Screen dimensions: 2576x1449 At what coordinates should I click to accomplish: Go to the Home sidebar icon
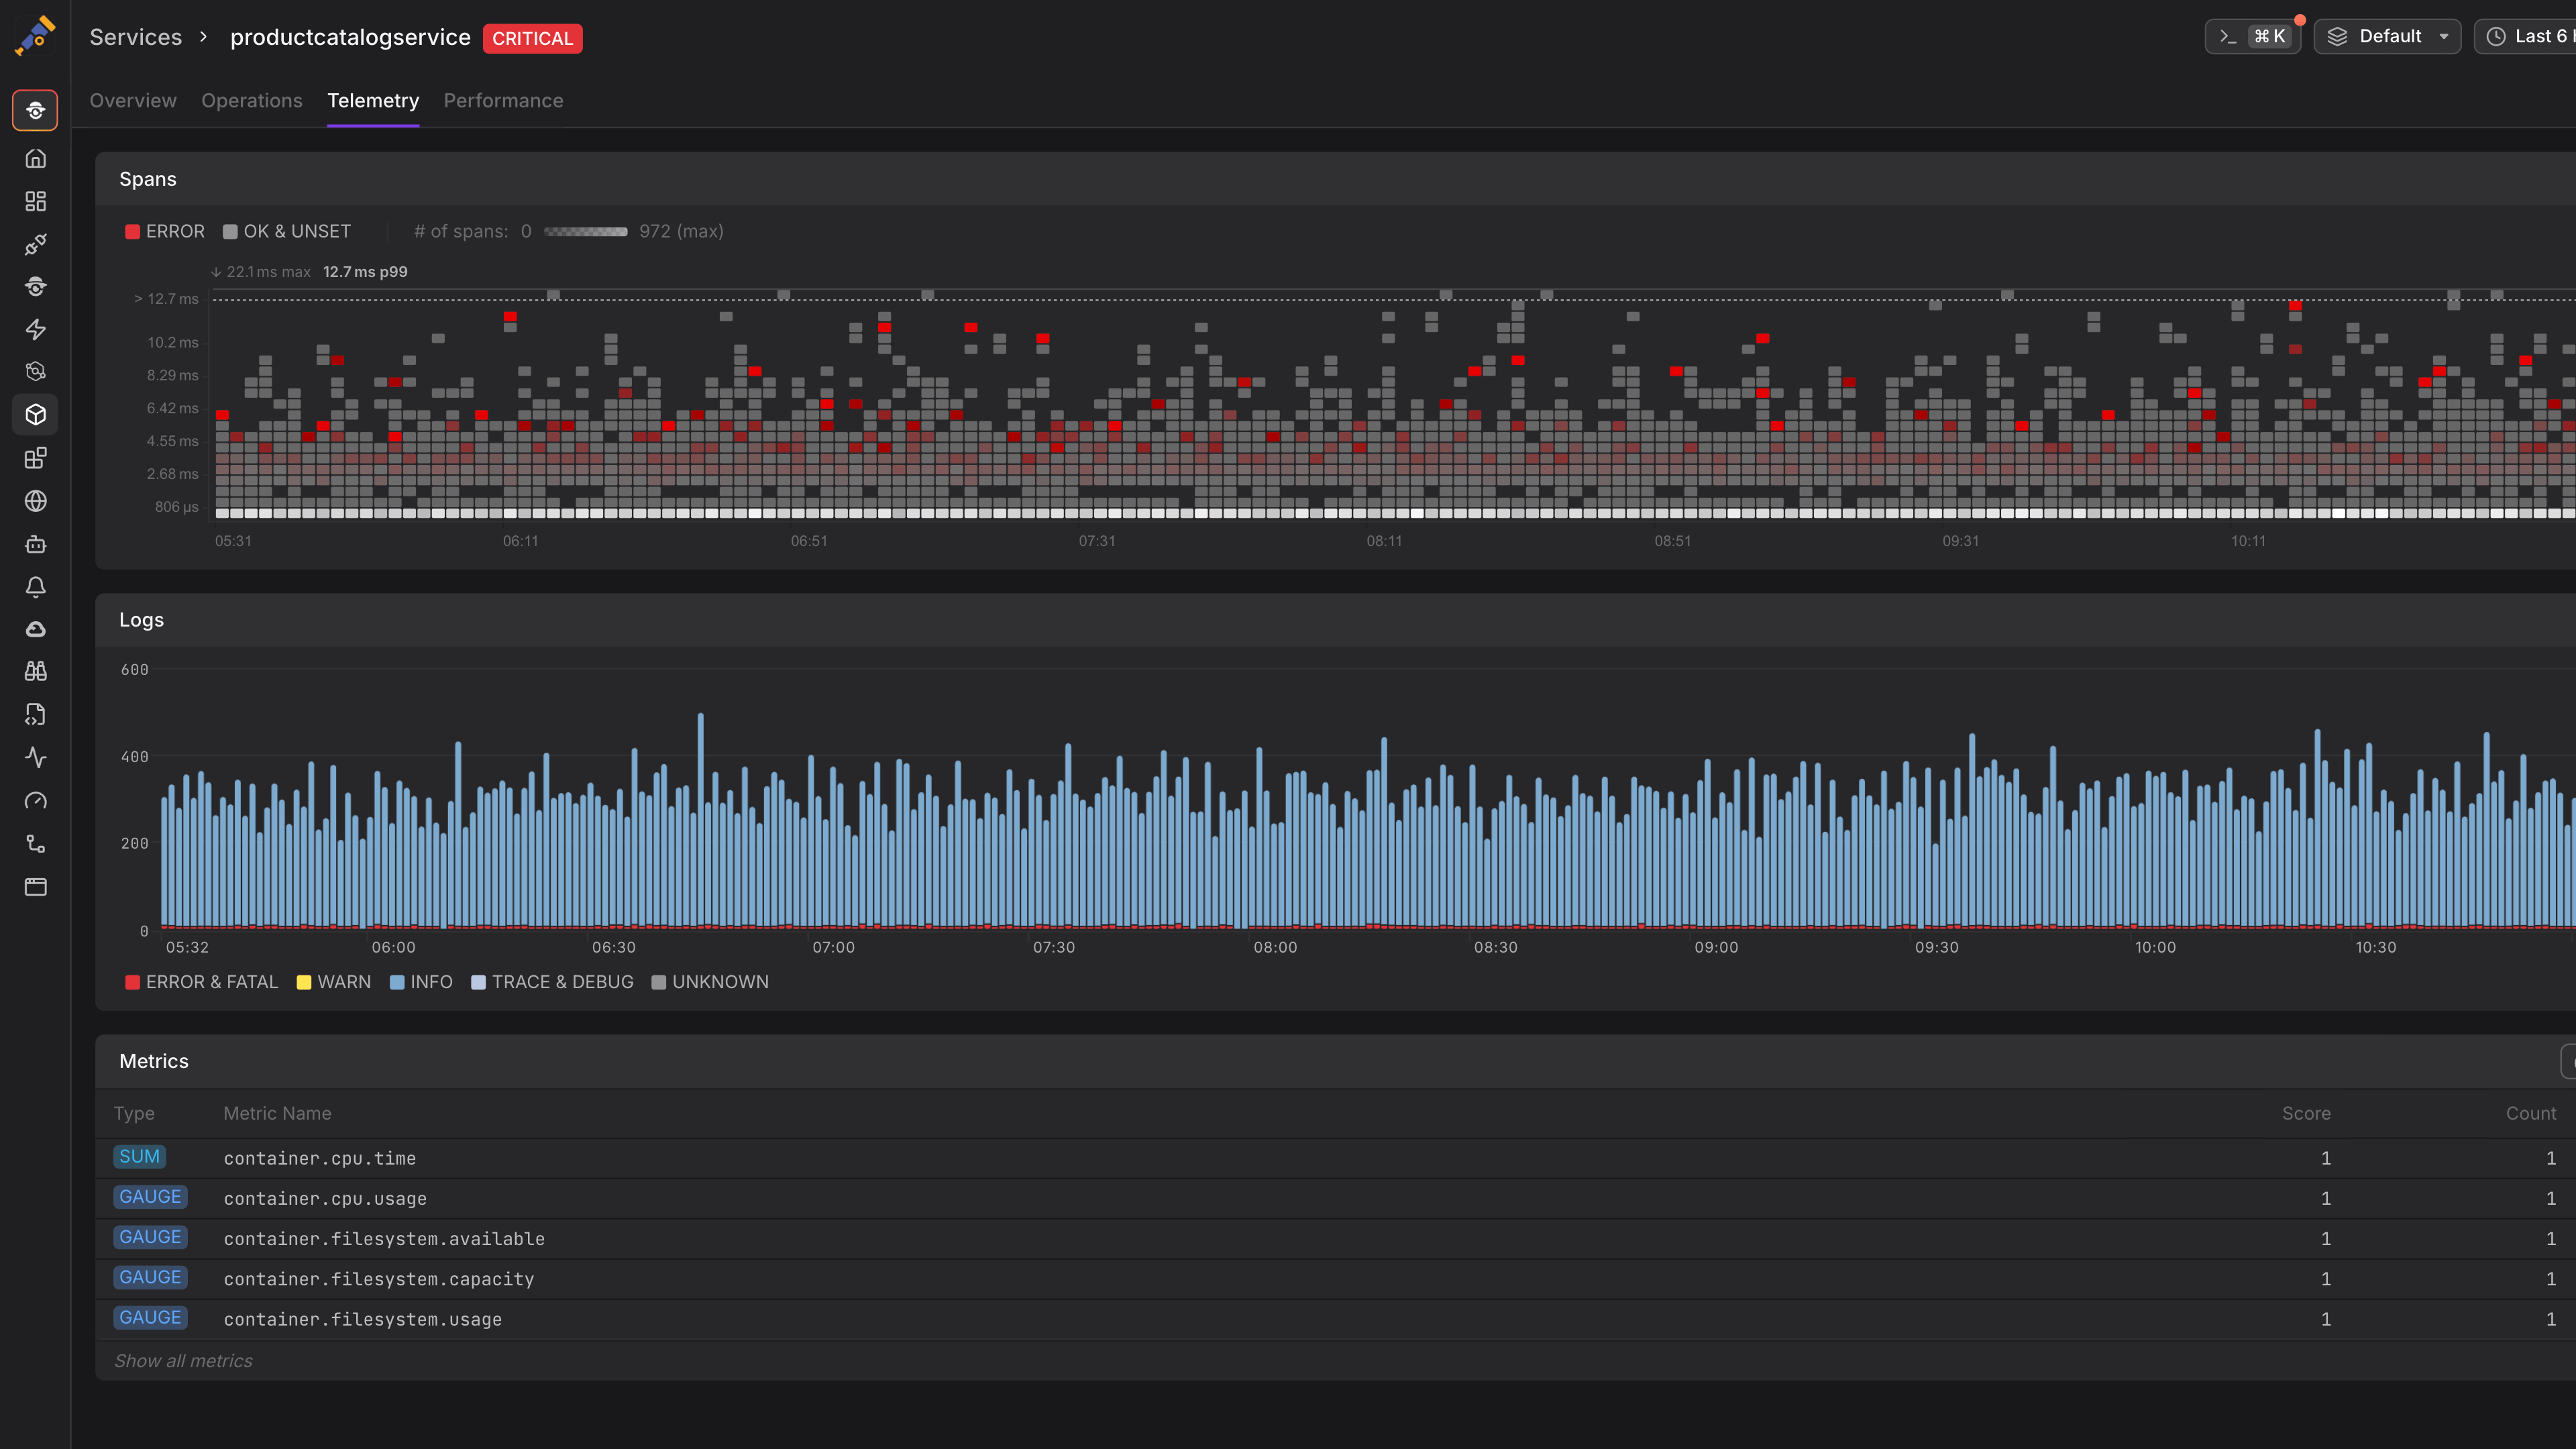tap(35, 158)
